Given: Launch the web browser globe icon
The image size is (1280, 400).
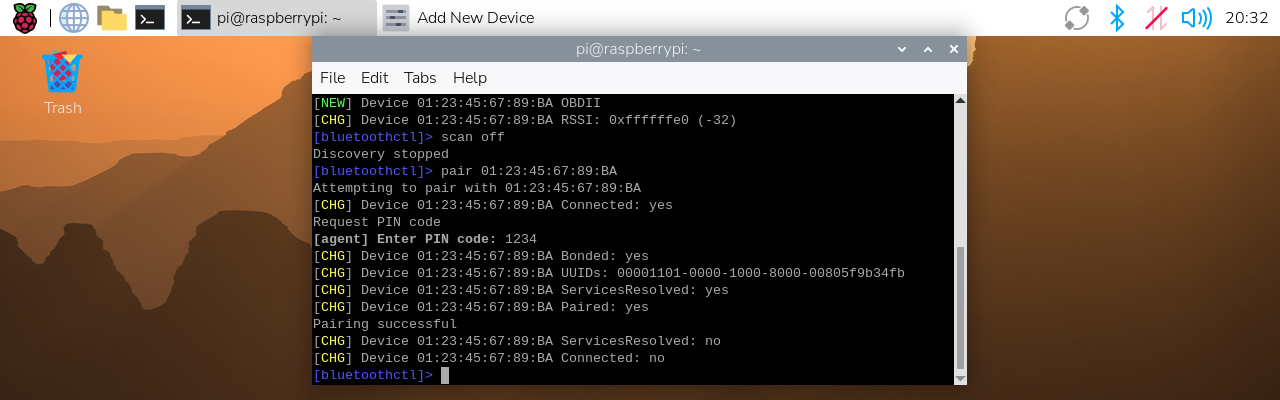Looking at the screenshot, I should point(73,17).
